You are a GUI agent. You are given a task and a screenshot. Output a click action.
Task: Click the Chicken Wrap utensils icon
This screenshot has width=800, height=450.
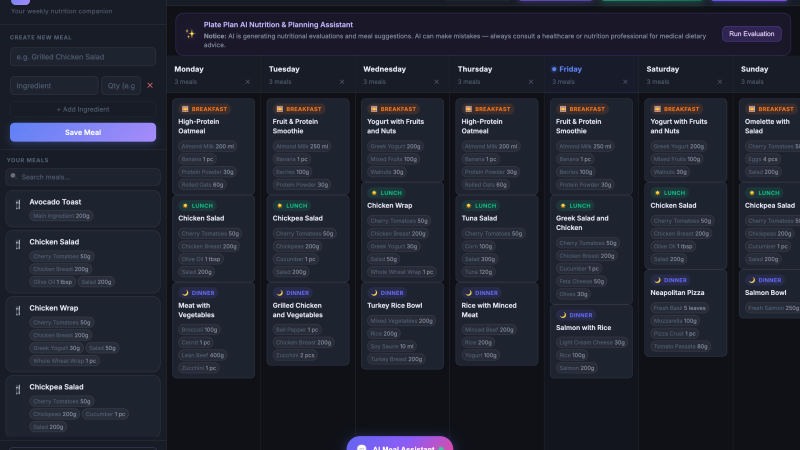[18, 310]
